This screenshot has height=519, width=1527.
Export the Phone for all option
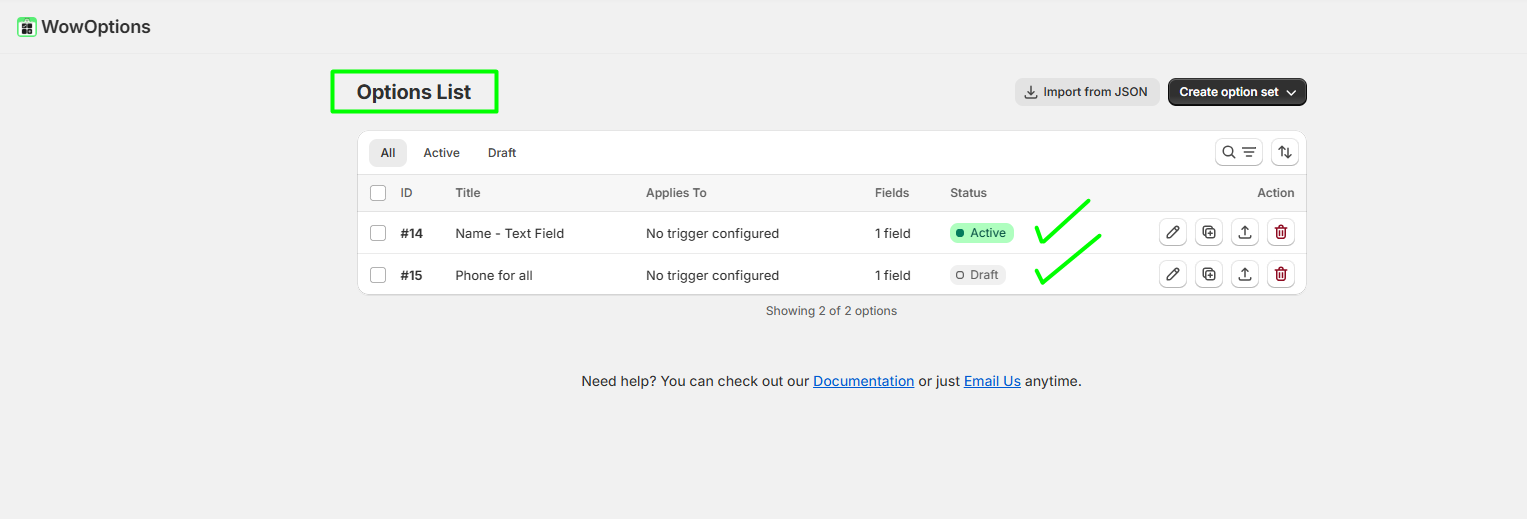point(1245,274)
